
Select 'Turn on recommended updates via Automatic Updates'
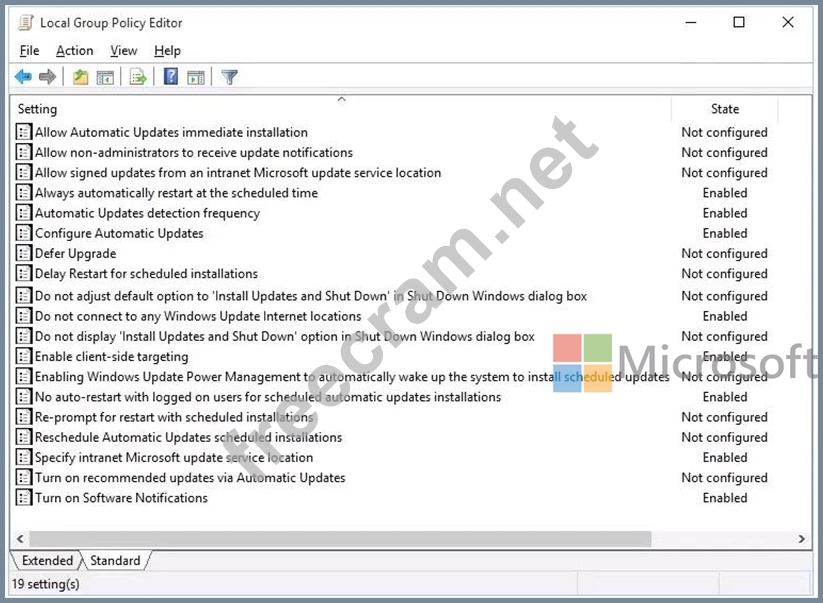[x=190, y=478]
